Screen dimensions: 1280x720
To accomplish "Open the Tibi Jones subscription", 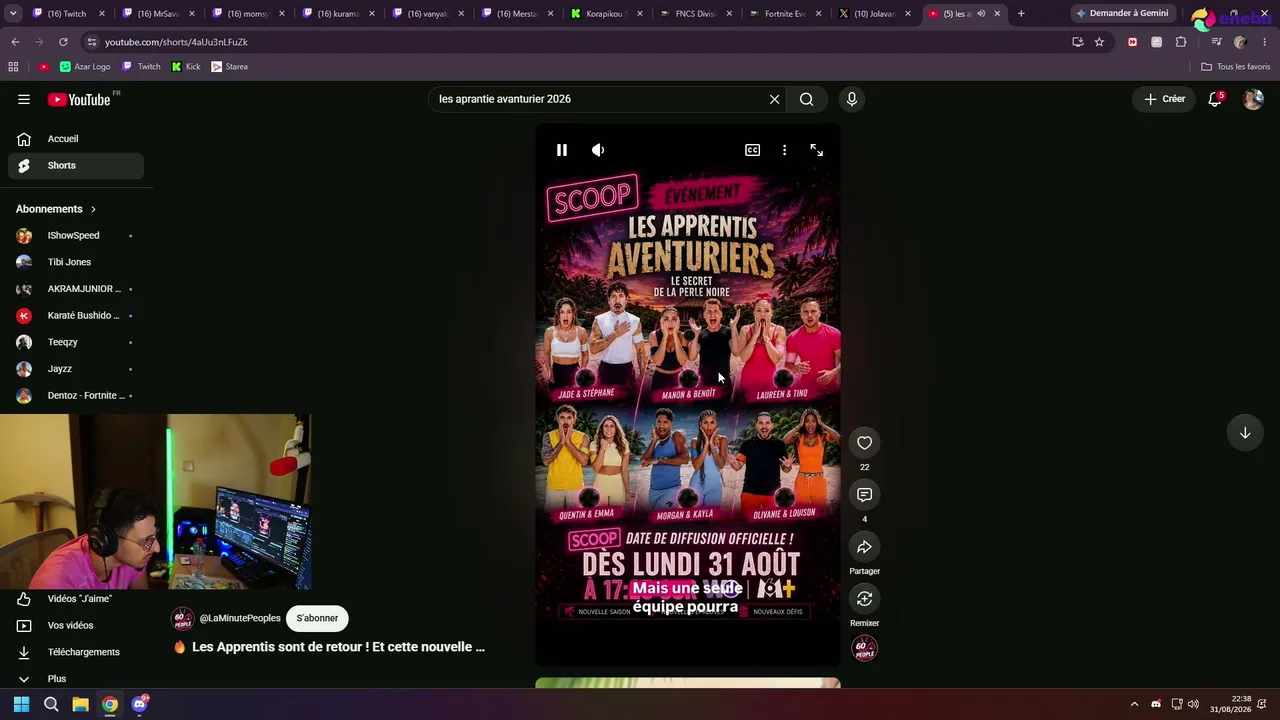I will pyautogui.click(x=76, y=262).
